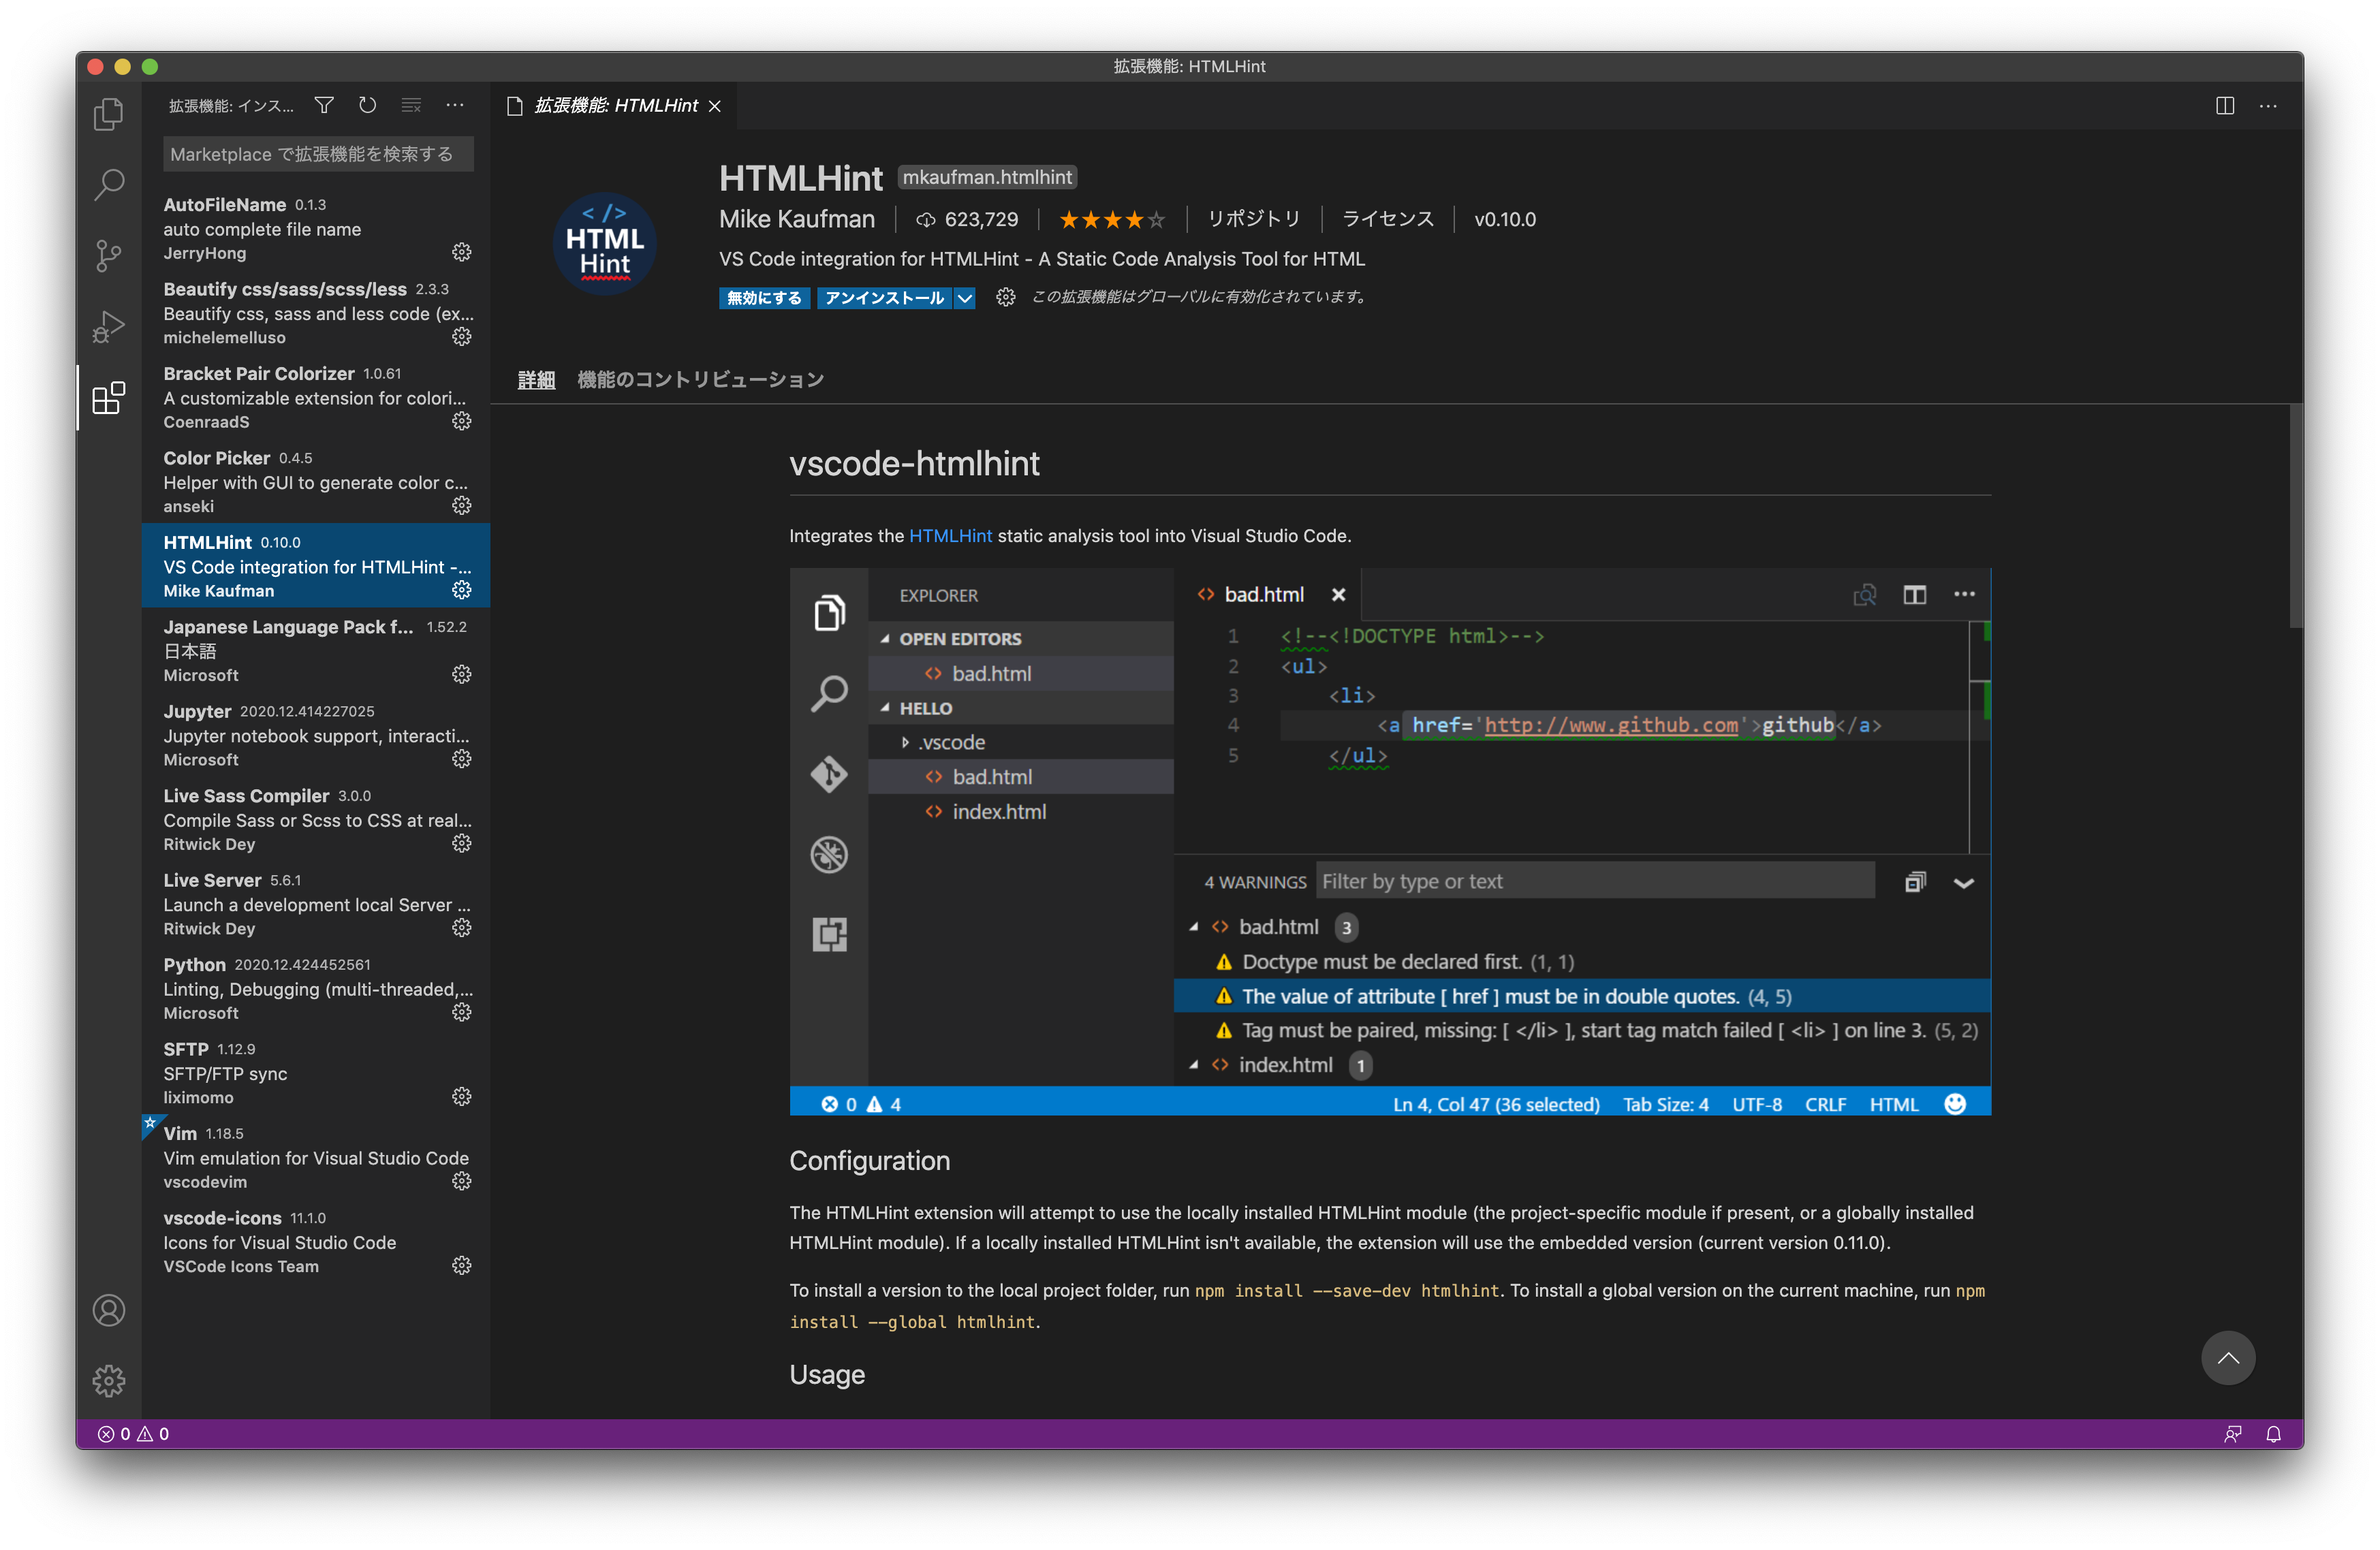Open Live Sass Compiler manage gear

pos(461,843)
